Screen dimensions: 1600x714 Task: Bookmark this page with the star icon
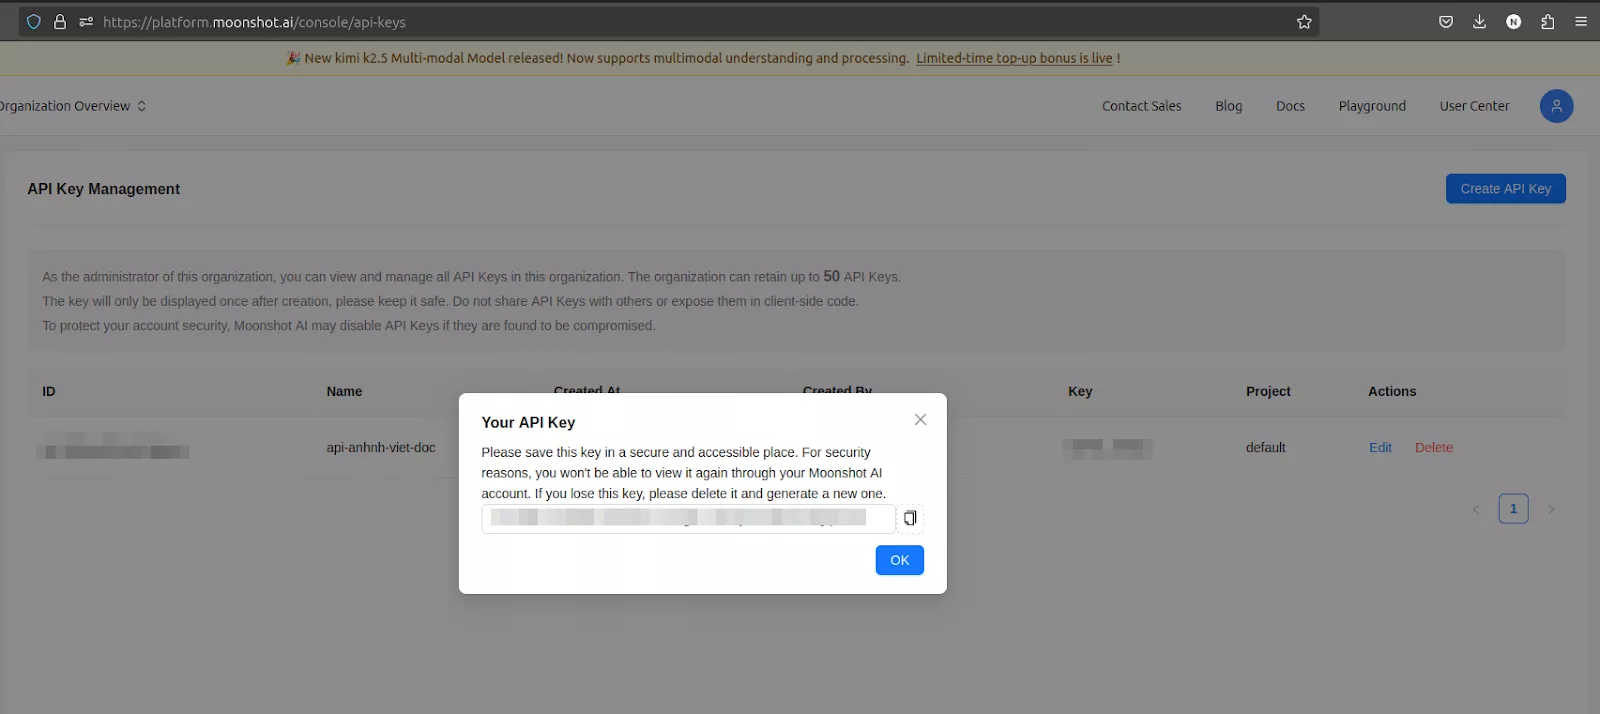[x=1304, y=22]
